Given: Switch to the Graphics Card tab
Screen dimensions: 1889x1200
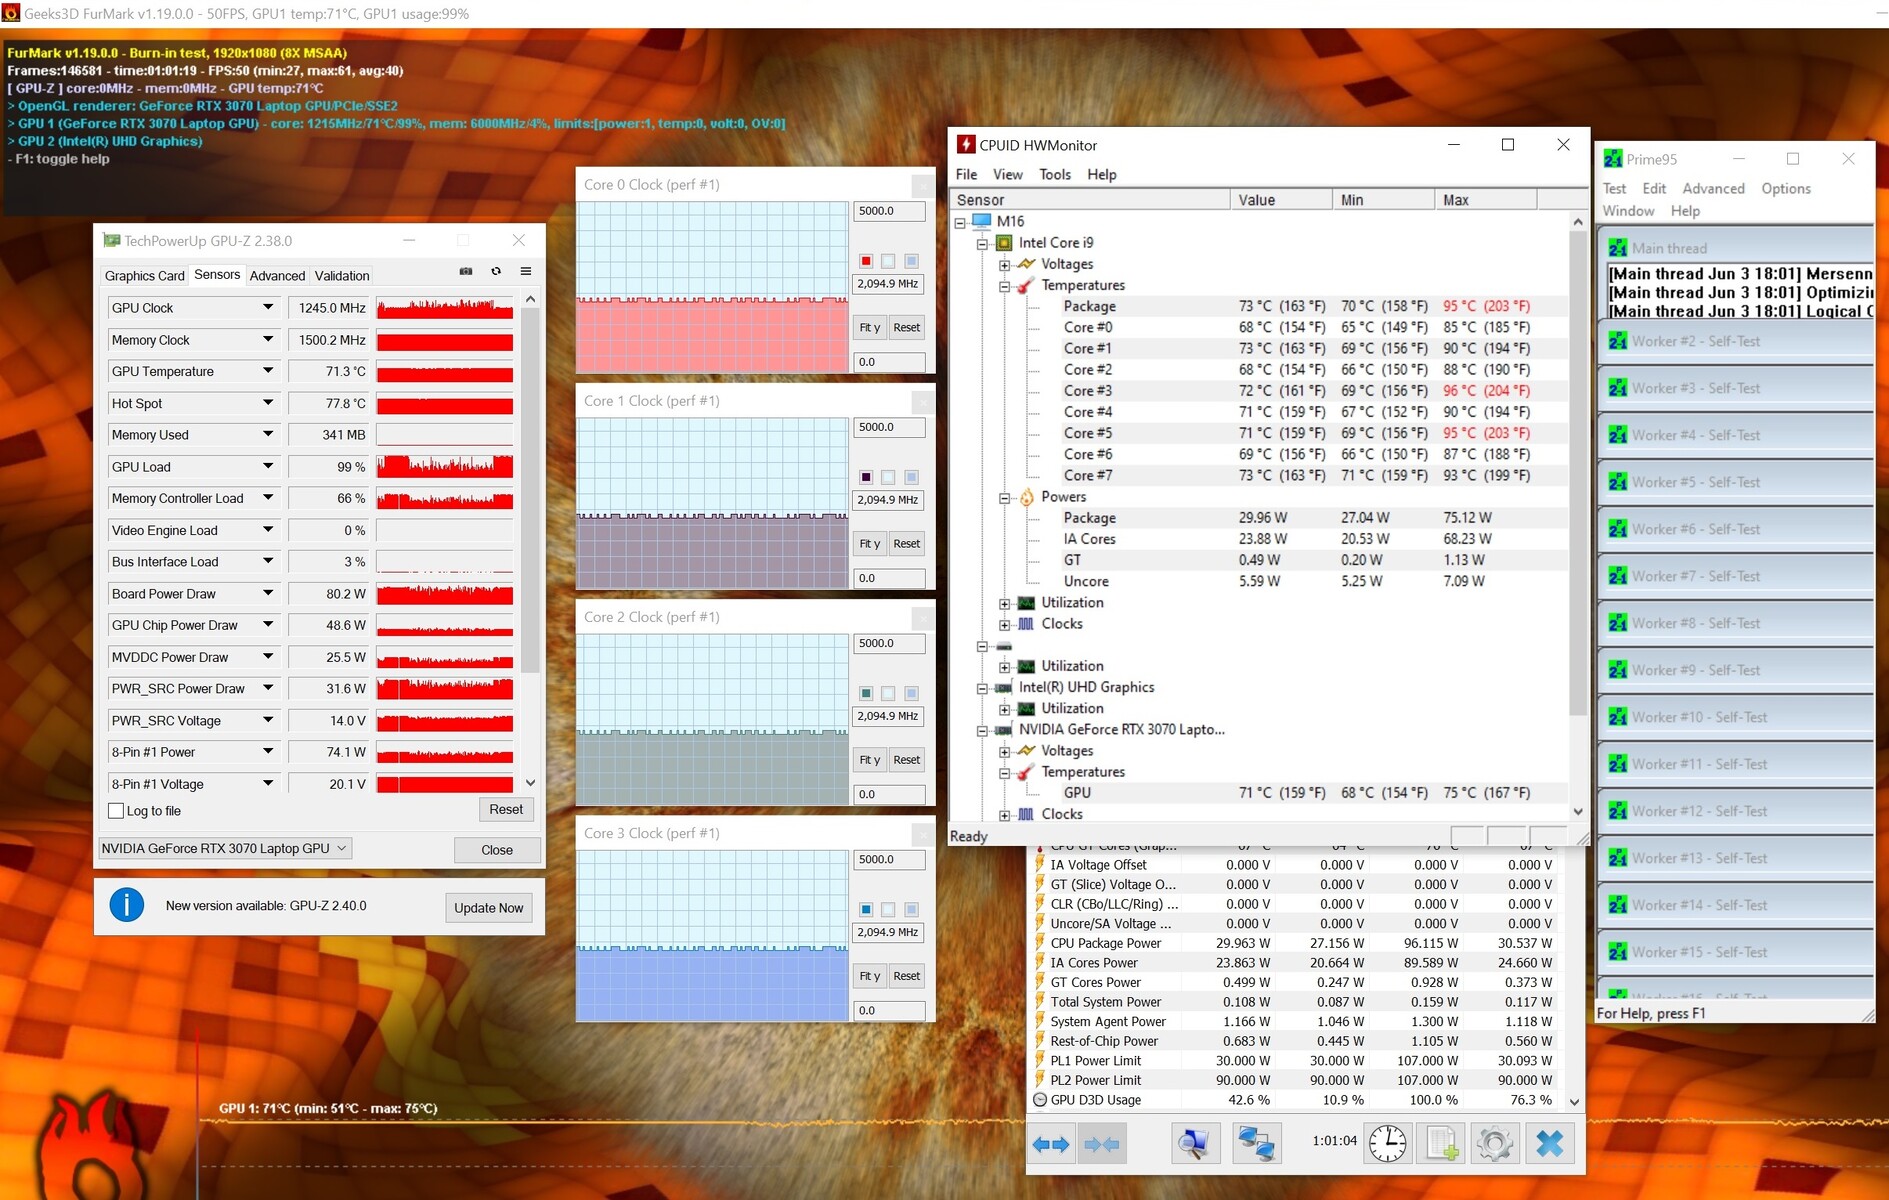Looking at the screenshot, I should point(144,276).
